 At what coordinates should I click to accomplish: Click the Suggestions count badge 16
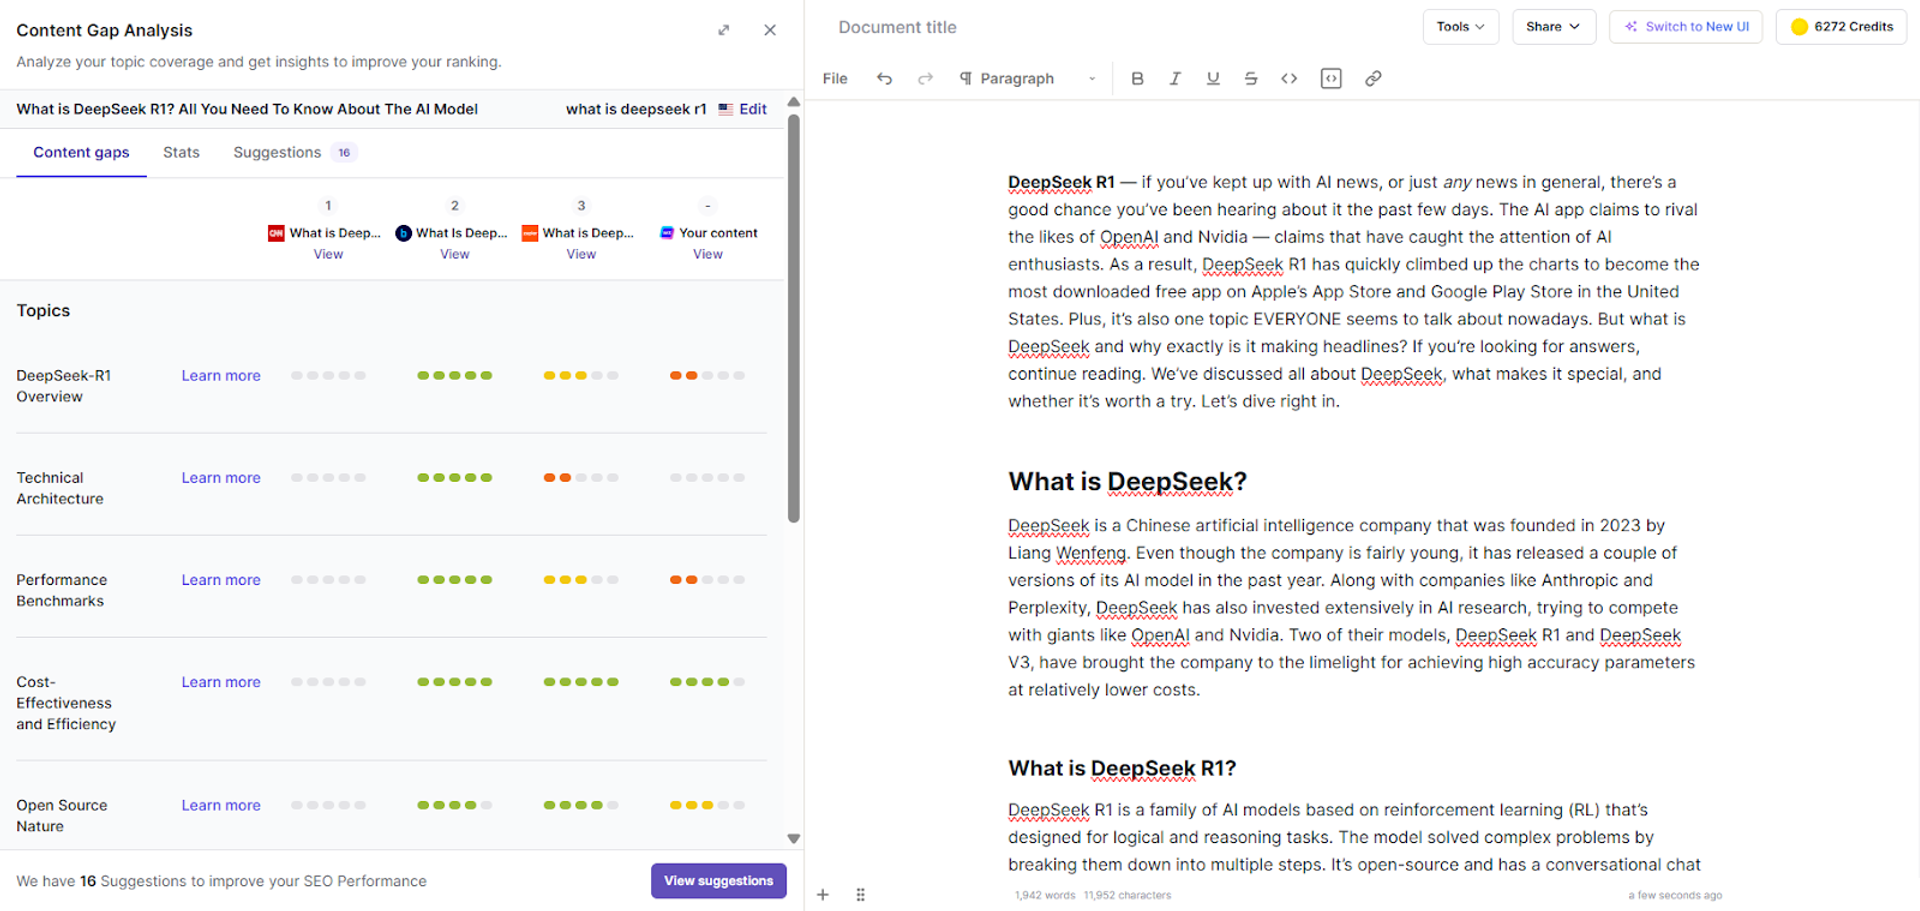pos(344,152)
